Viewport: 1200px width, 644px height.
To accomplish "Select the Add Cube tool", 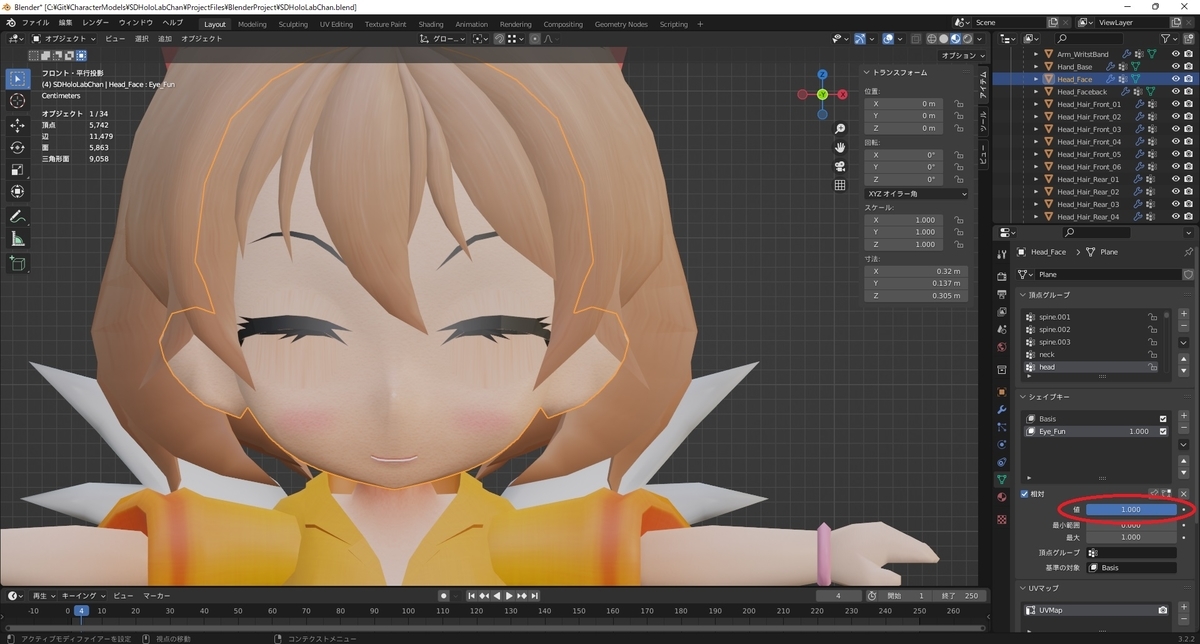I will point(17,264).
